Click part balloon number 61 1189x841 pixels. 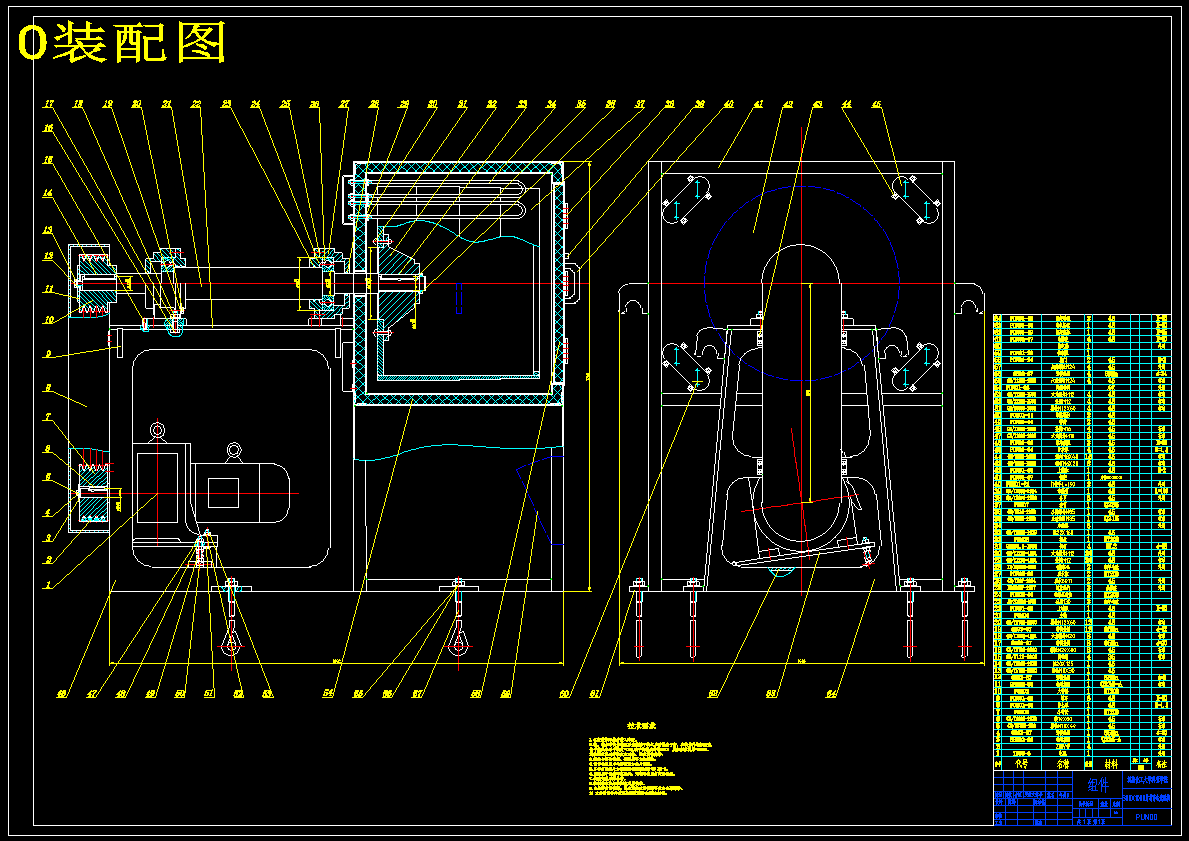pos(594,693)
